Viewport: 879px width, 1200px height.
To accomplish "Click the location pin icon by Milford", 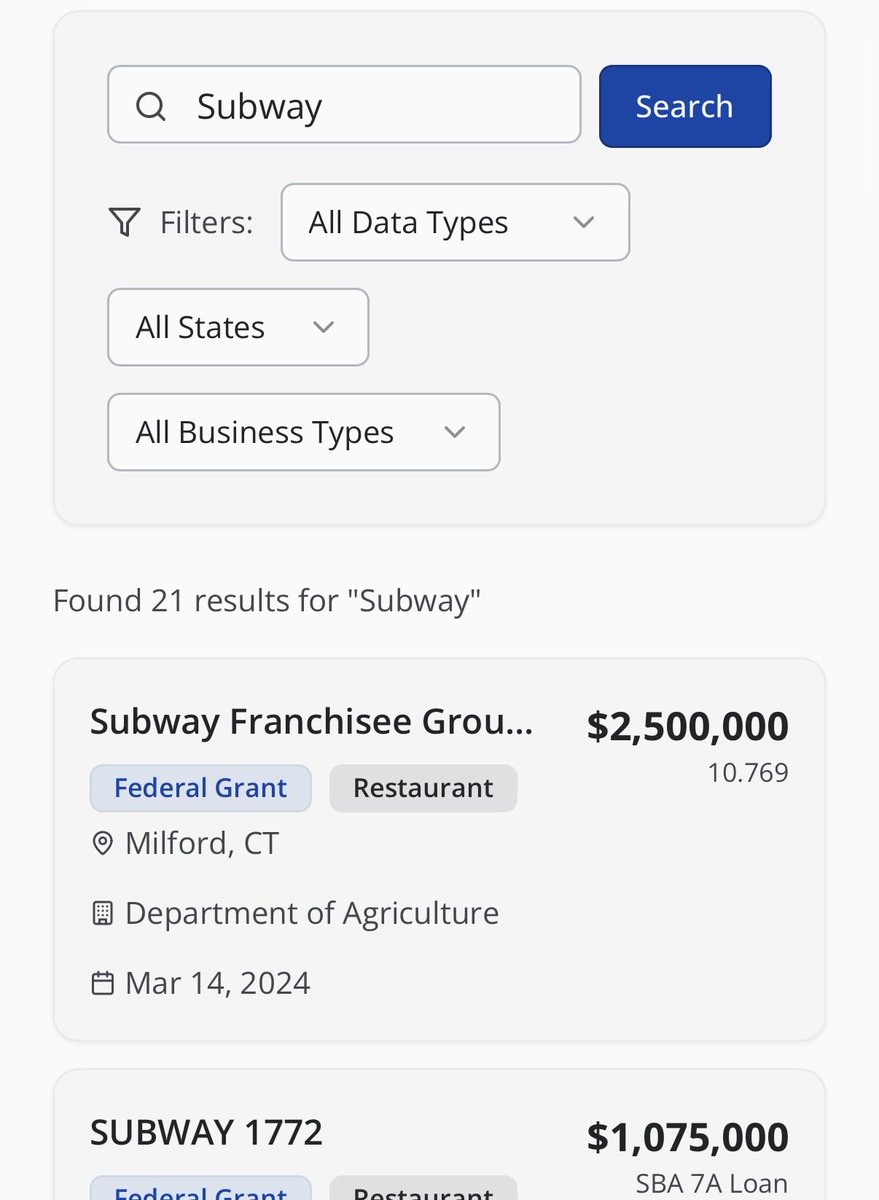I will click(102, 844).
